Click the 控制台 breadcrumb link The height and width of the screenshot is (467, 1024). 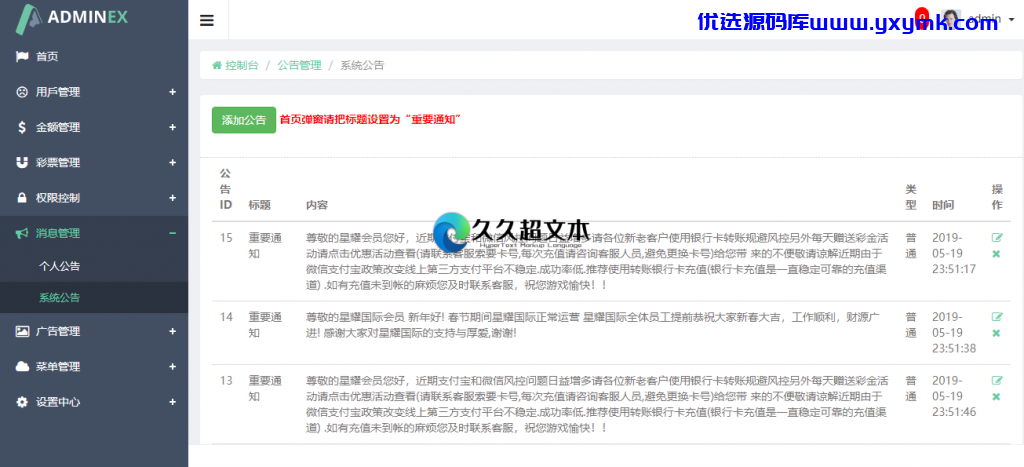click(242, 65)
